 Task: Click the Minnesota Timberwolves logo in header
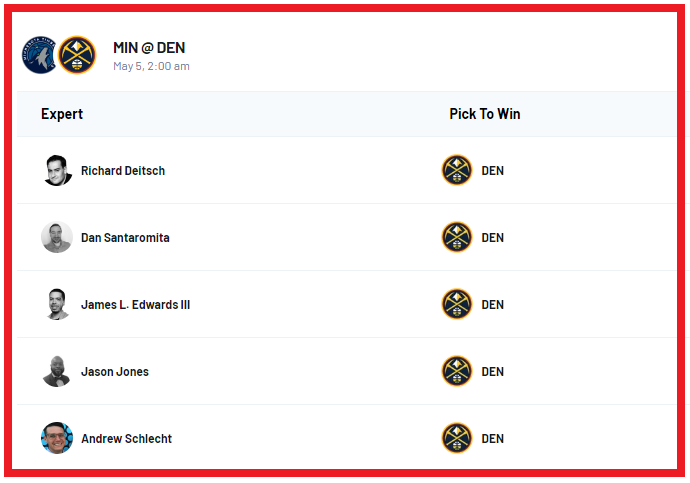(x=40, y=56)
